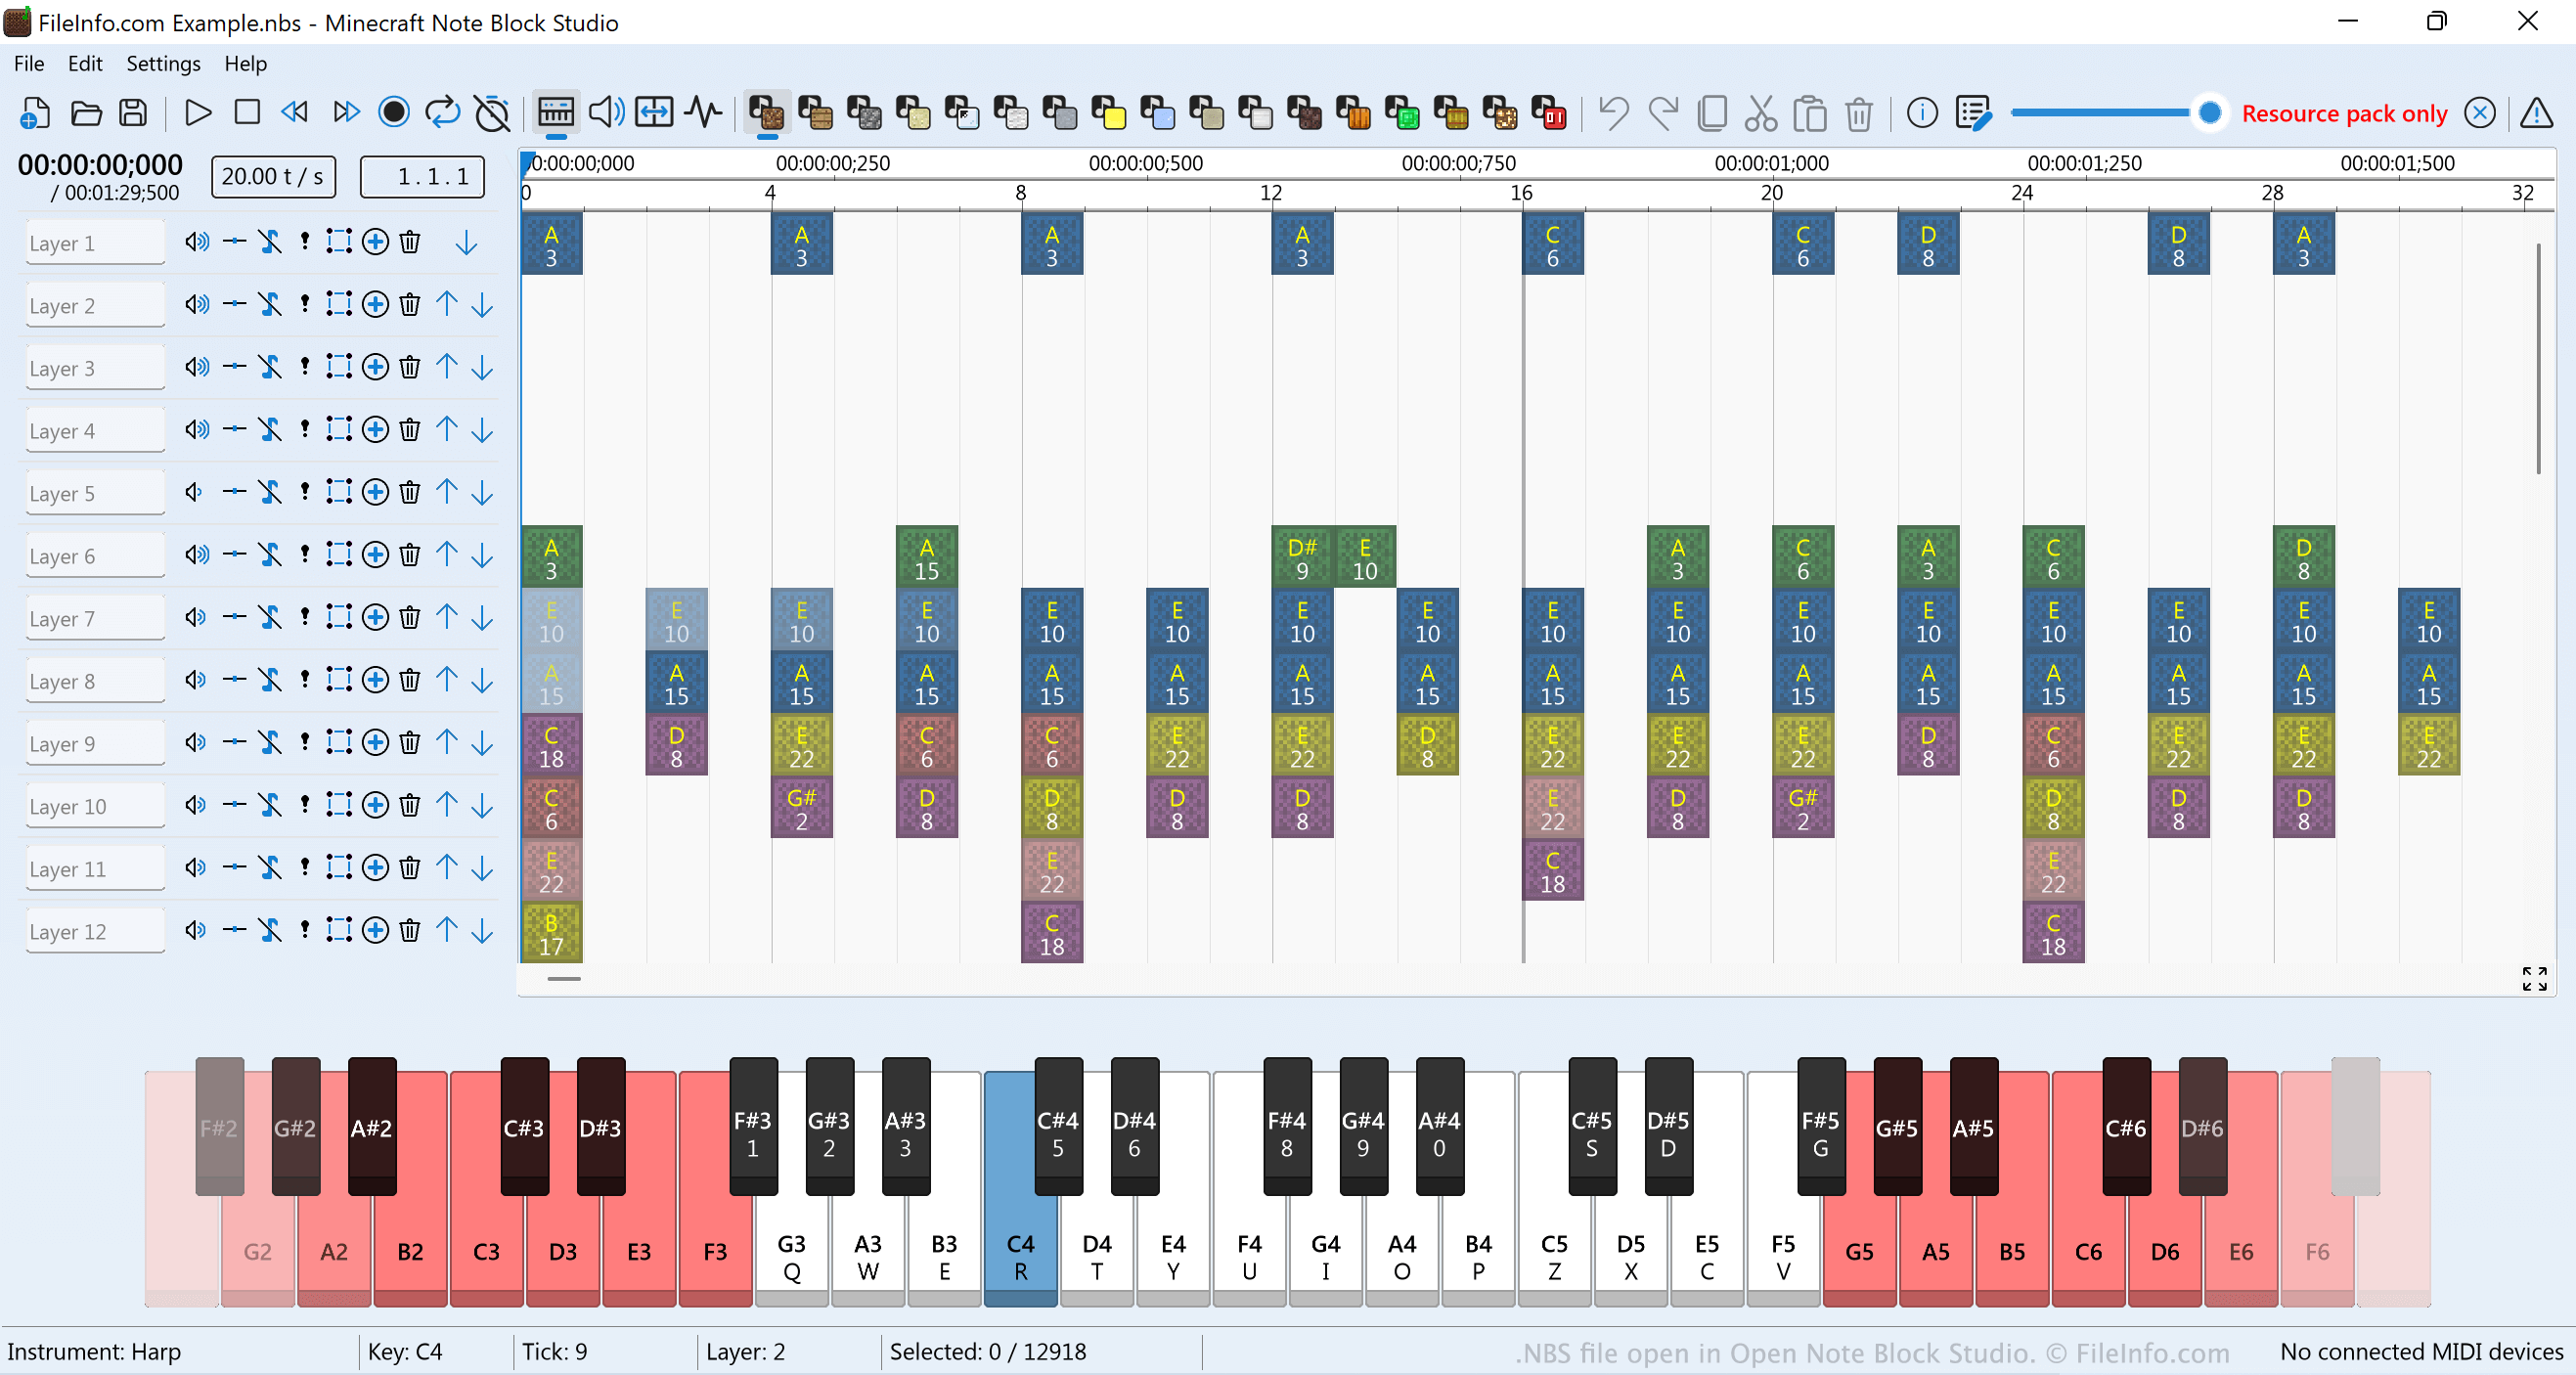Move Layer 11 up
Image resolution: width=2576 pixels, height=1375 pixels.
pos(447,868)
